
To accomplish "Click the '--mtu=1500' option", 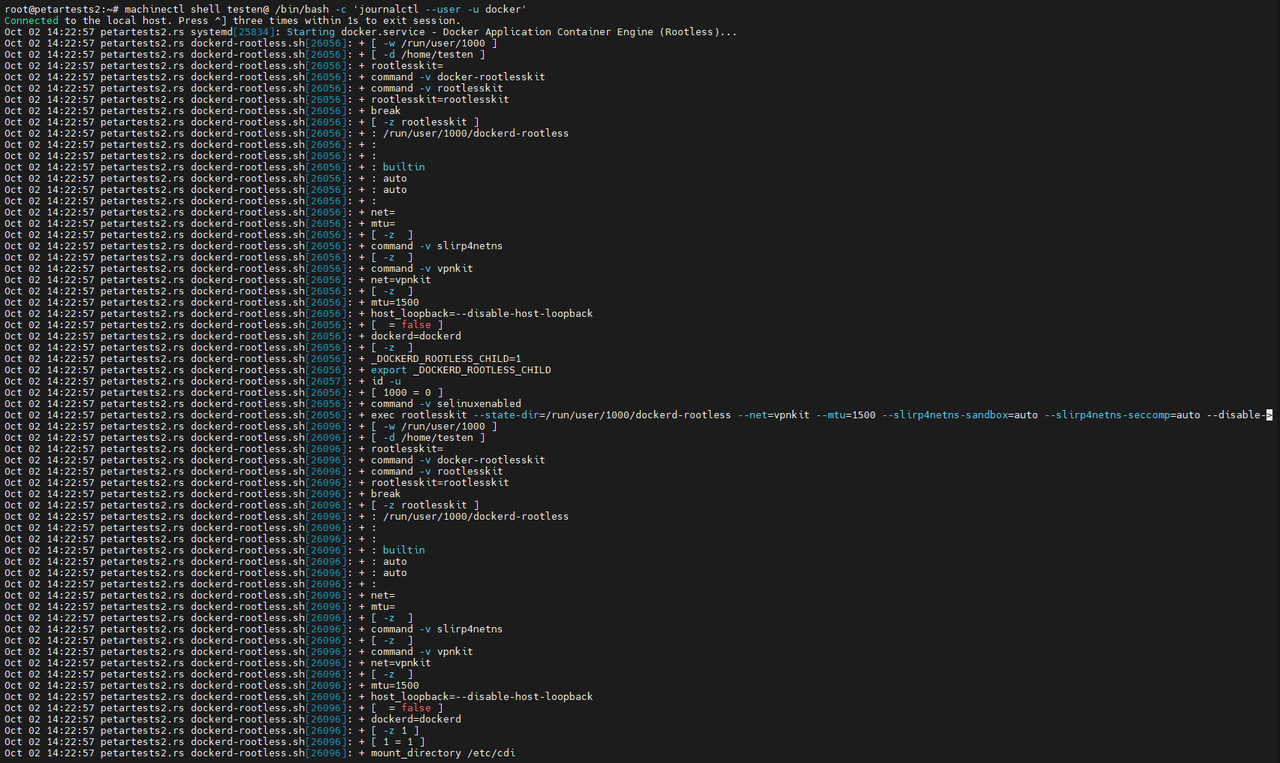I will 846,415.
